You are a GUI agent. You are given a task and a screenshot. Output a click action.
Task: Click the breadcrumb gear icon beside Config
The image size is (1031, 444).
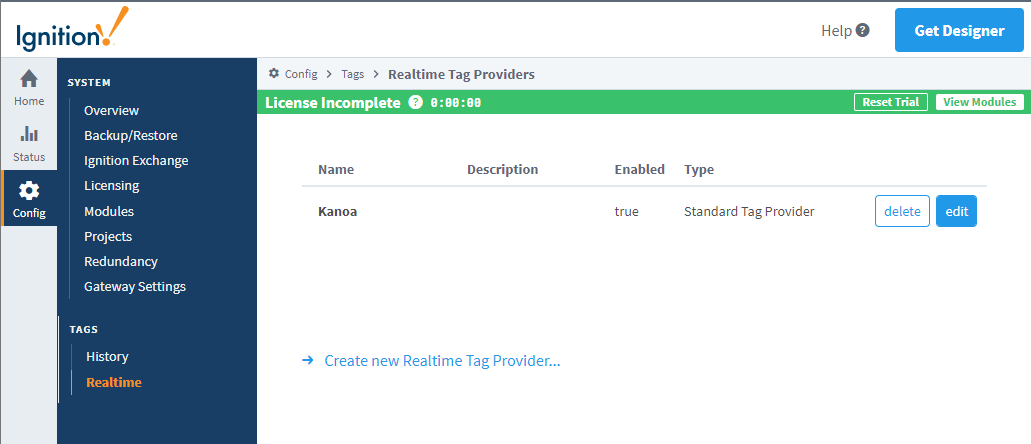274,74
